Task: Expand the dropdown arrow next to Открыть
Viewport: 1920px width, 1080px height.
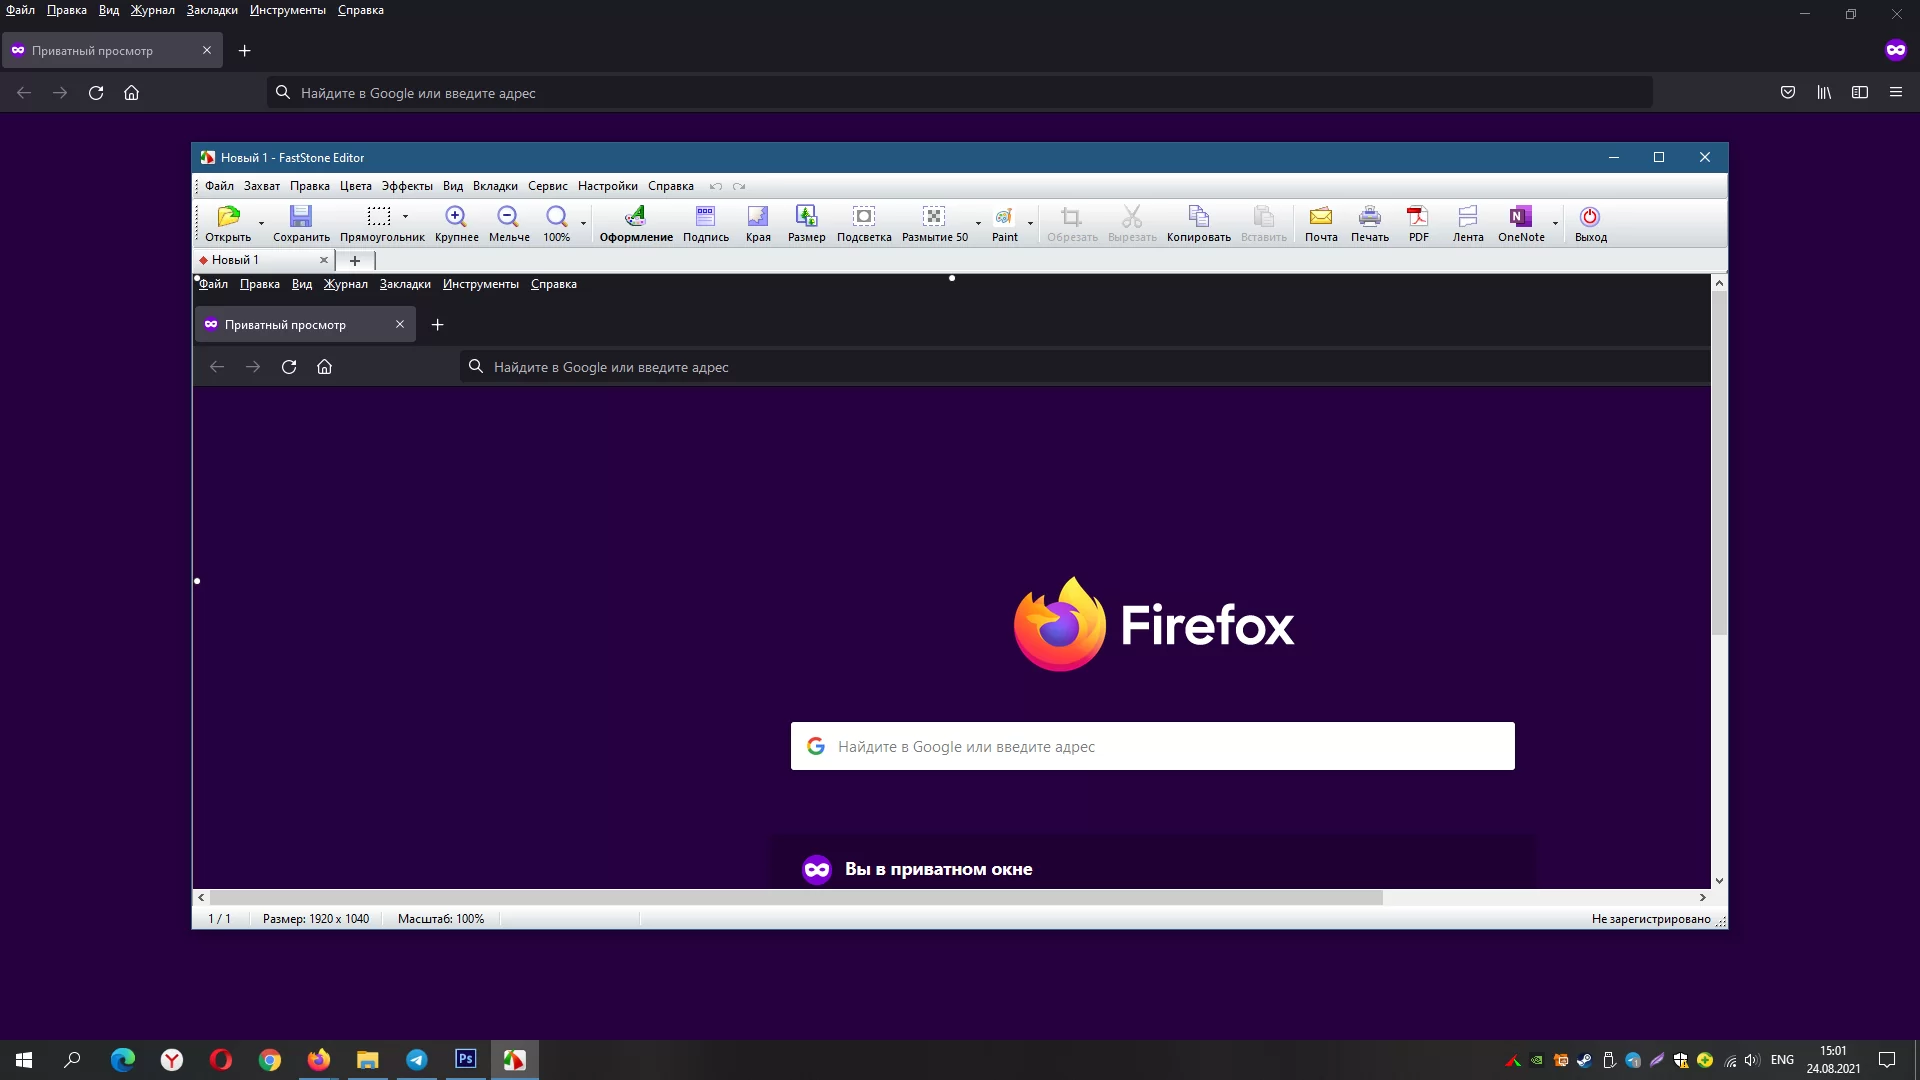Action: pos(262,223)
